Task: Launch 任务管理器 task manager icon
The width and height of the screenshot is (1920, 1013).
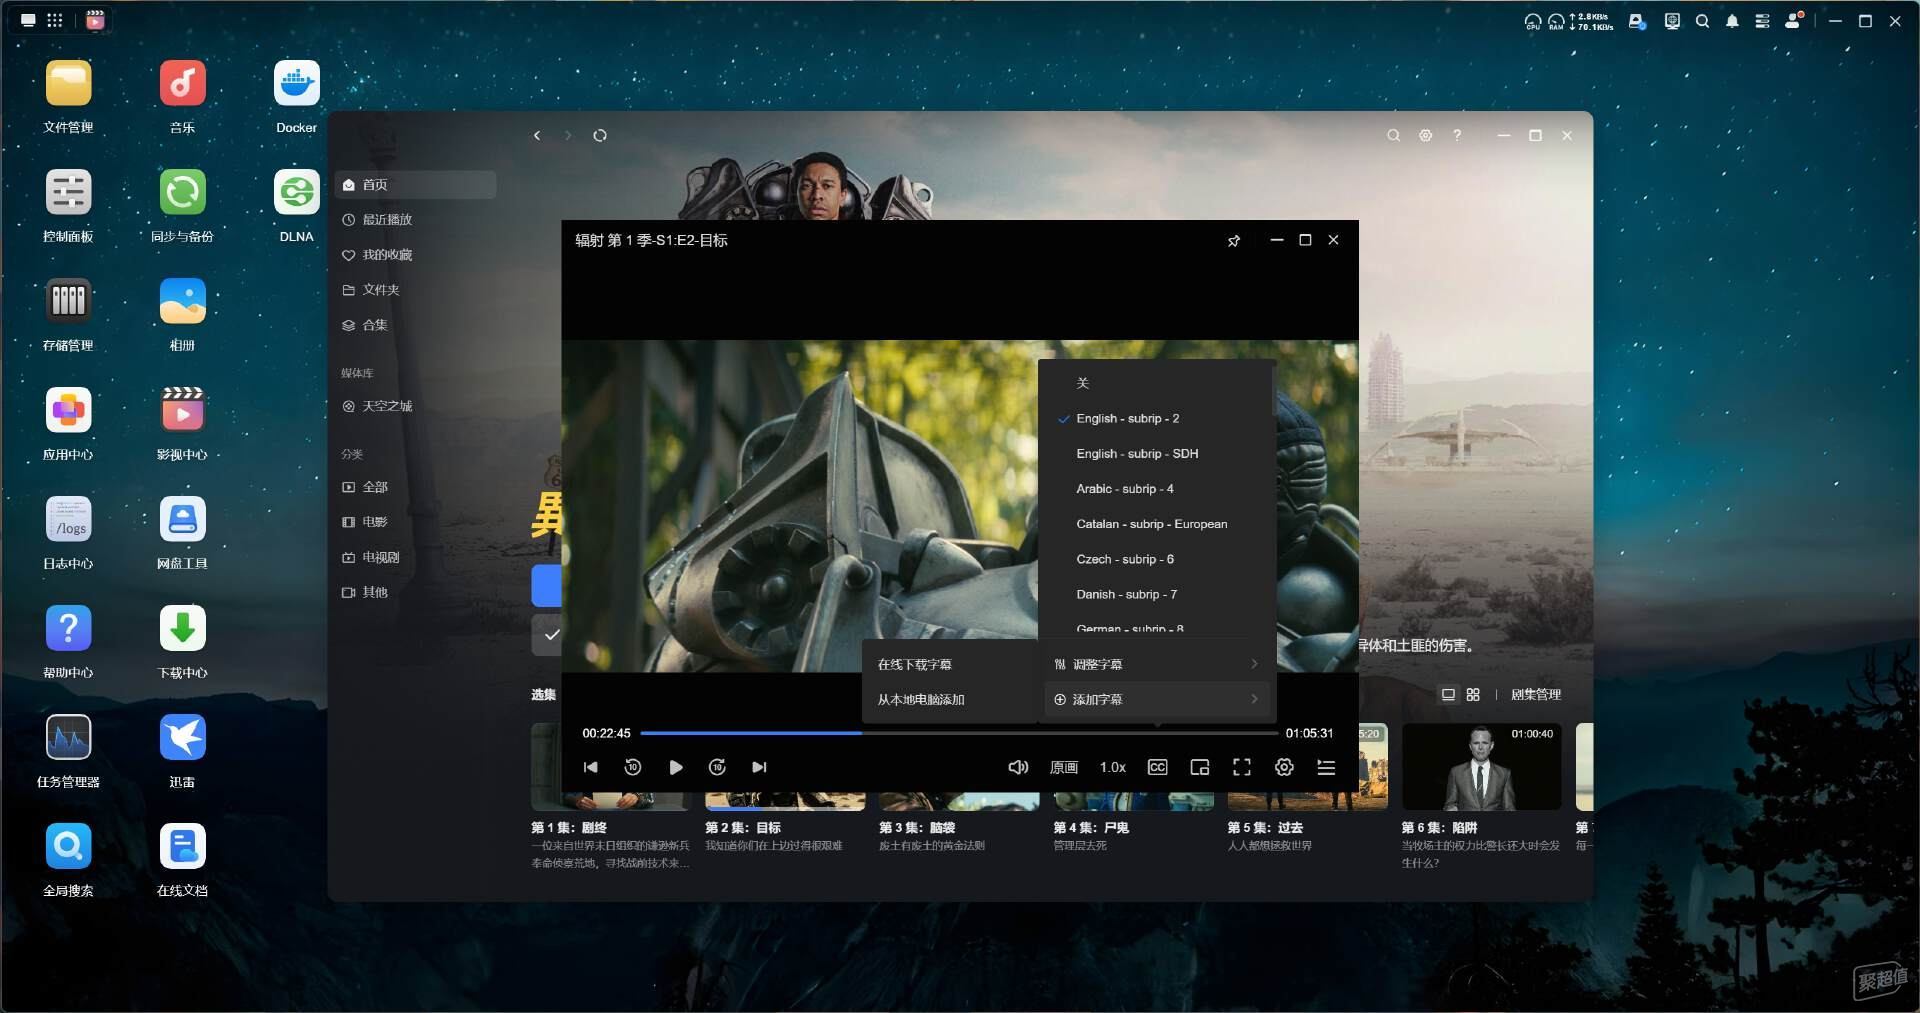Action: coord(68,738)
